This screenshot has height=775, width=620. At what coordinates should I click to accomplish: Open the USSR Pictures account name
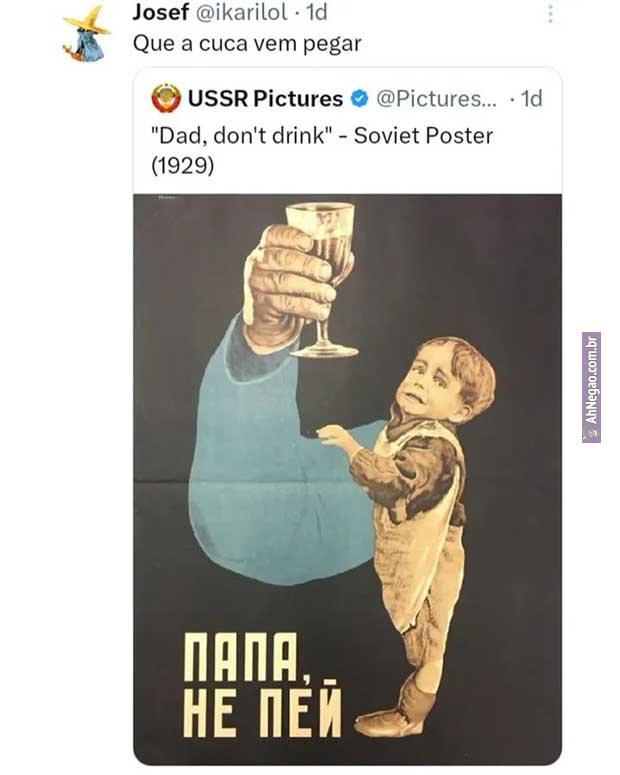(265, 99)
